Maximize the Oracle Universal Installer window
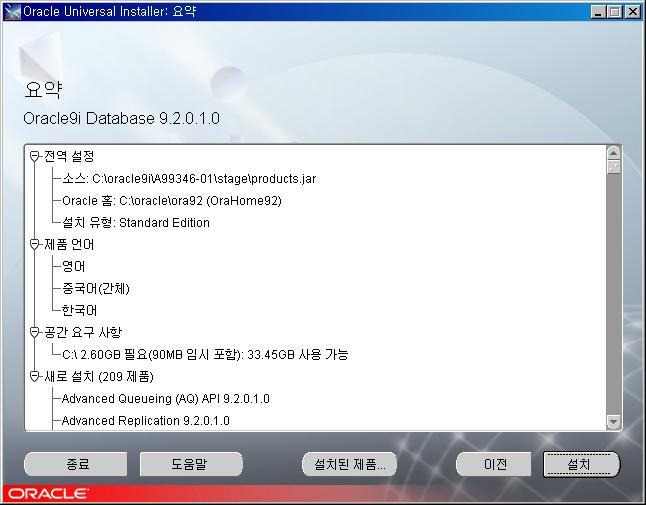Viewport: 646px width, 505px height. point(614,12)
